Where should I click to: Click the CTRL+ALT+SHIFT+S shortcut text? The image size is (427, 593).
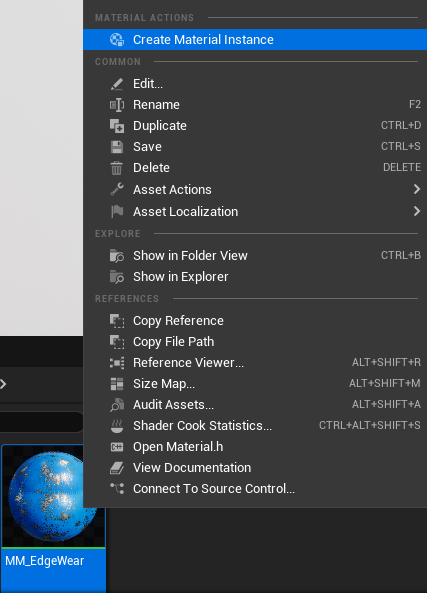click(370, 425)
